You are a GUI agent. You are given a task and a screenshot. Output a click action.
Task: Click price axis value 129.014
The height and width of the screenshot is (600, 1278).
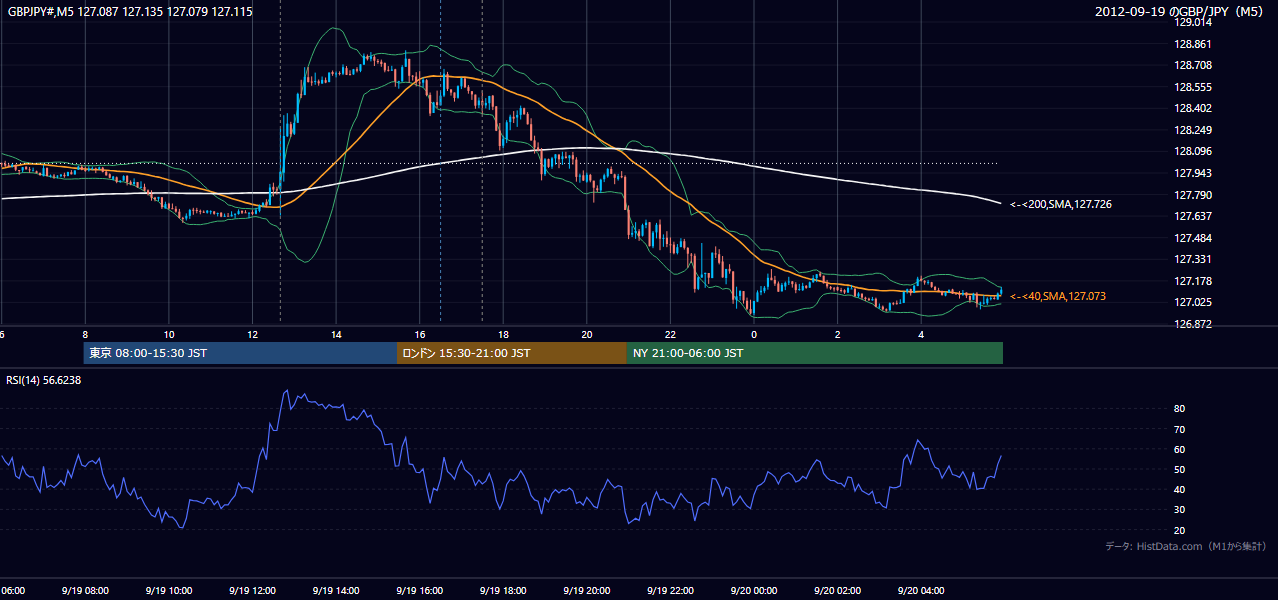tap(1193, 22)
